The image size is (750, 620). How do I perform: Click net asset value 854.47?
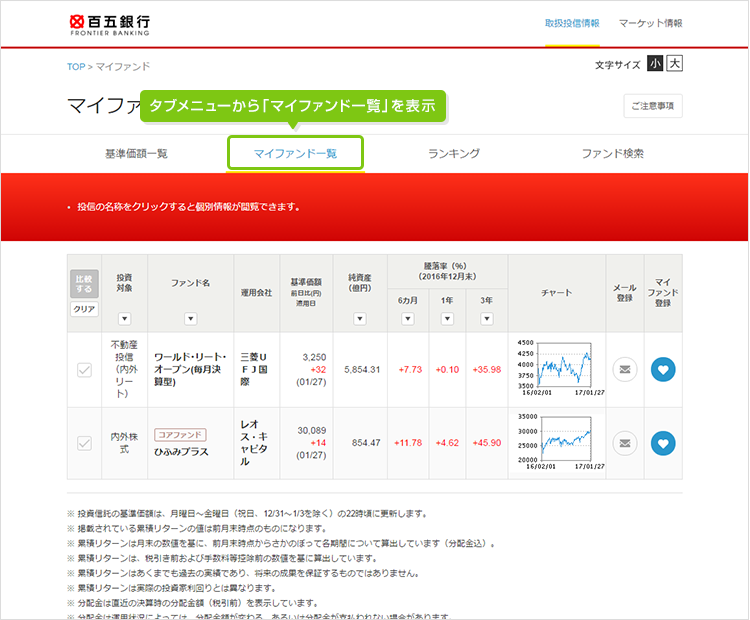tap(366, 443)
